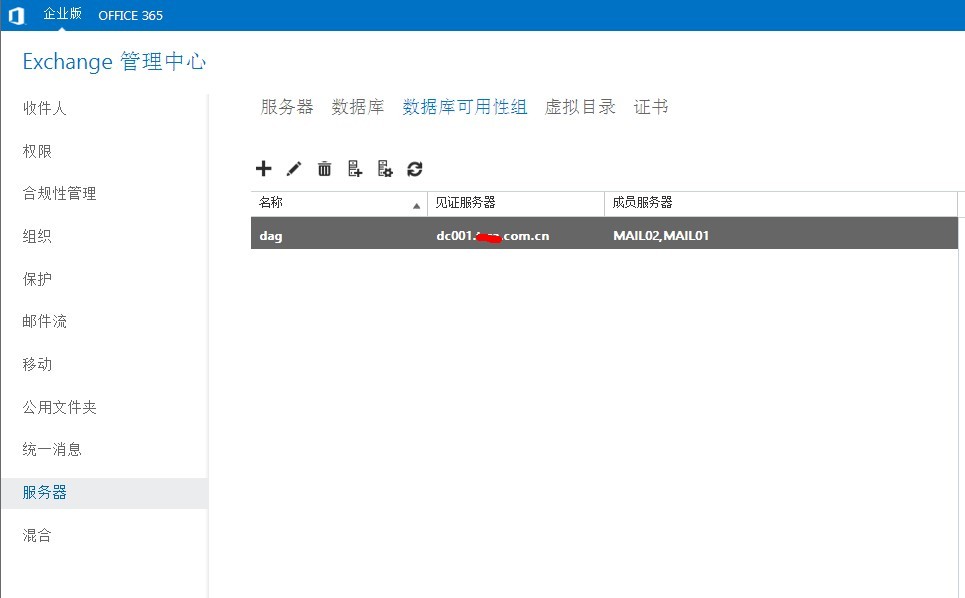Screen dimensions: 965x598
Task: Switch to the 数据库 tab
Action: (358, 107)
